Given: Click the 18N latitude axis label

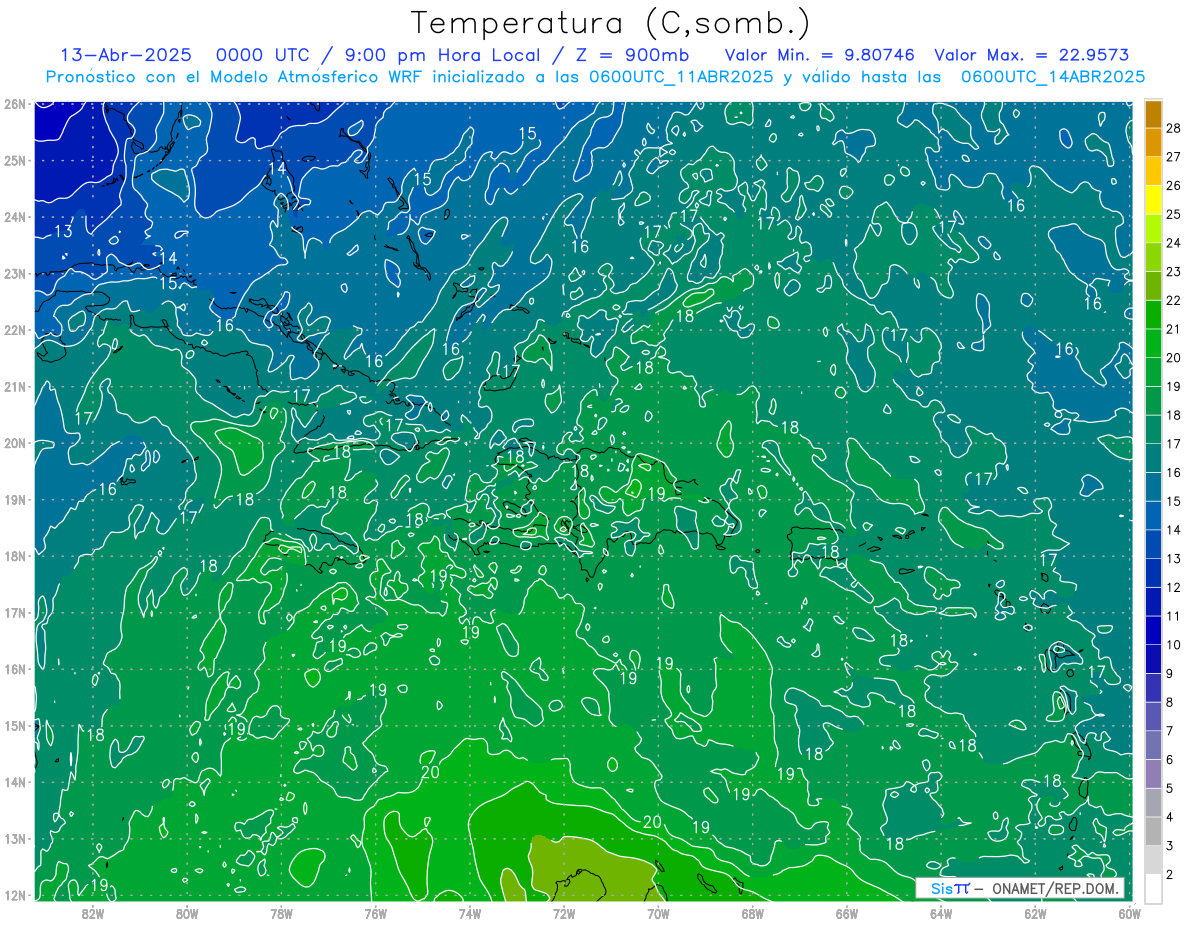Looking at the screenshot, I should [x=14, y=556].
